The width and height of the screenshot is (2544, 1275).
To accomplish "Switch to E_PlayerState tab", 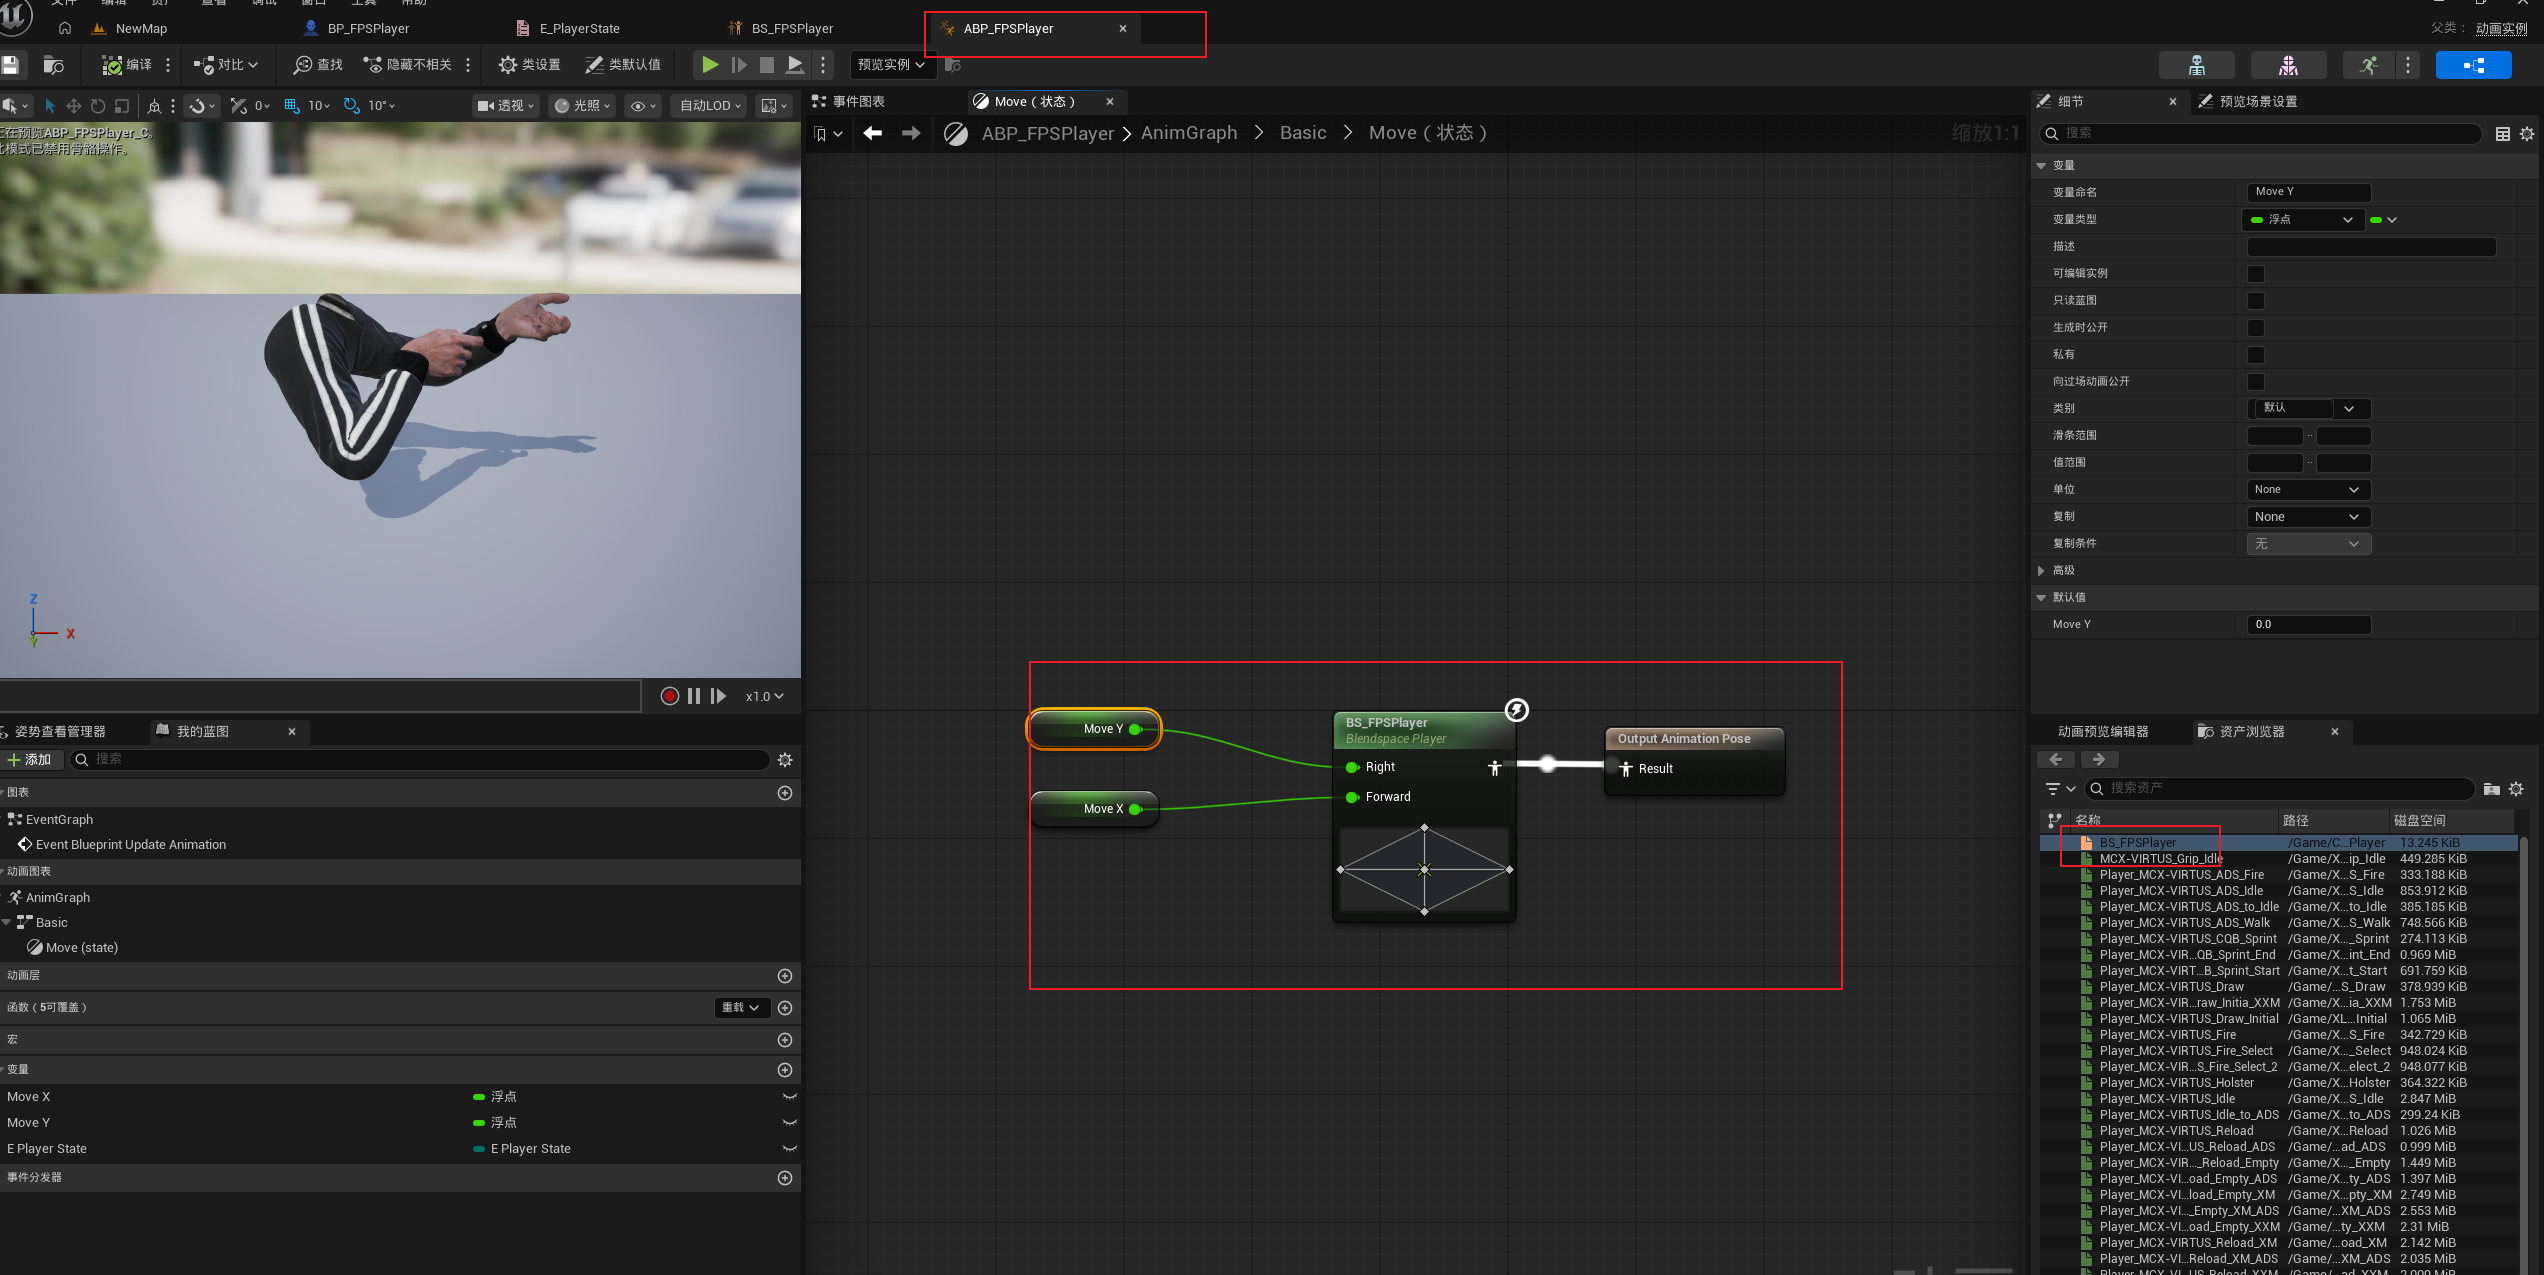I will (579, 29).
